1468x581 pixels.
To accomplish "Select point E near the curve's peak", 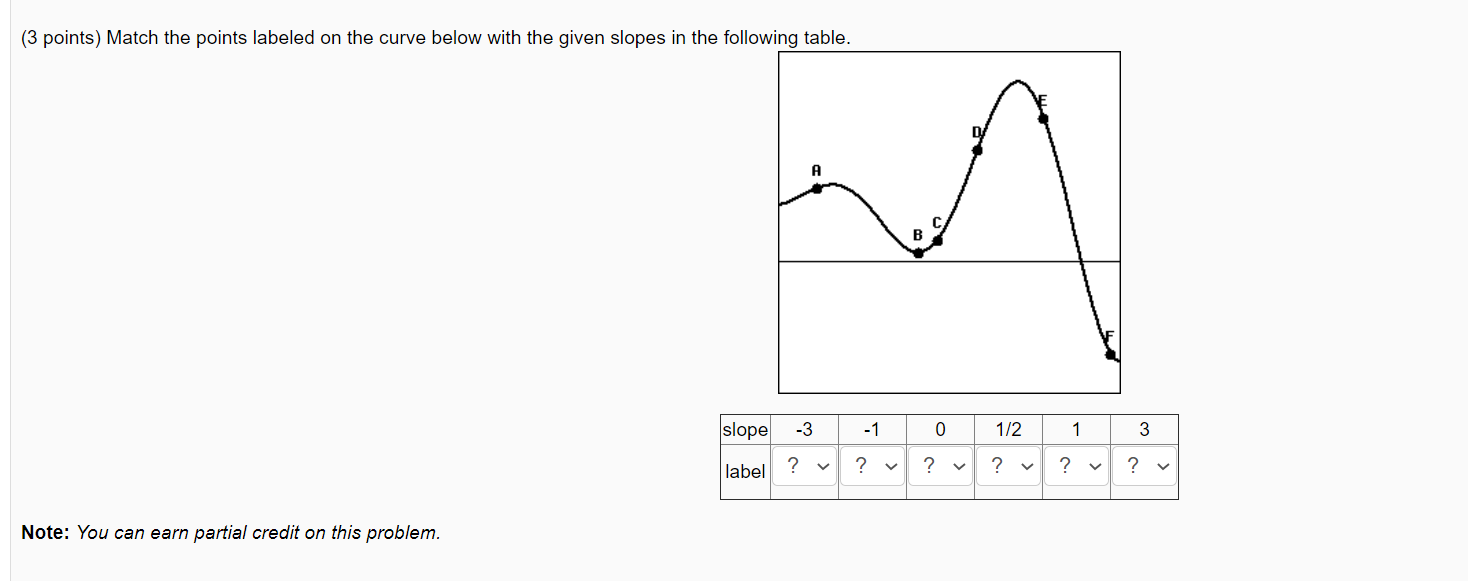I will tap(1043, 117).
